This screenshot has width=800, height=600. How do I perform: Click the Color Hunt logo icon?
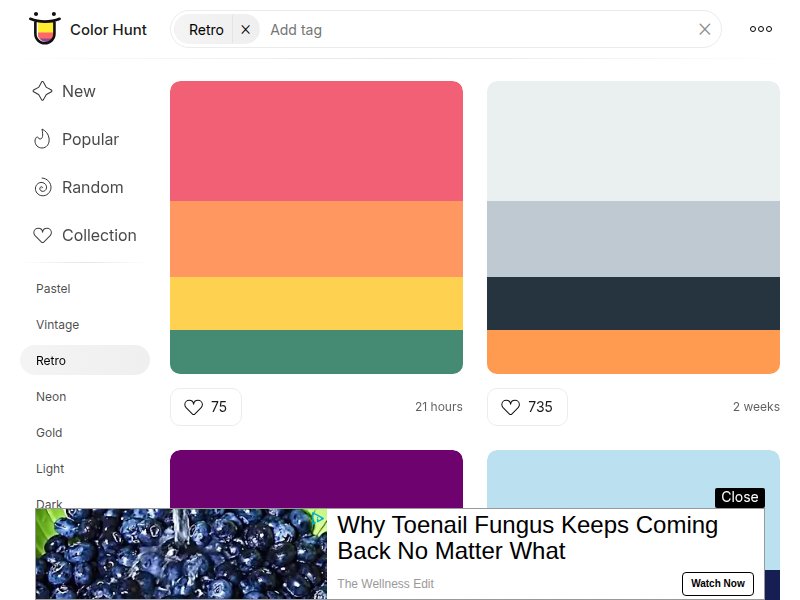42,29
